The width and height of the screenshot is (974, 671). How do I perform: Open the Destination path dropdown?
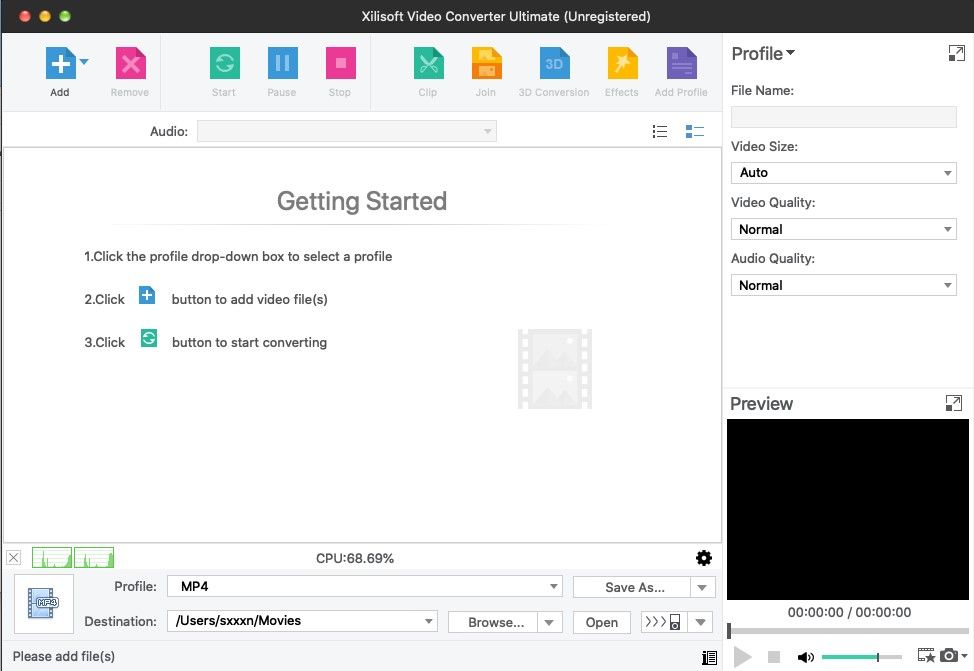coord(428,621)
